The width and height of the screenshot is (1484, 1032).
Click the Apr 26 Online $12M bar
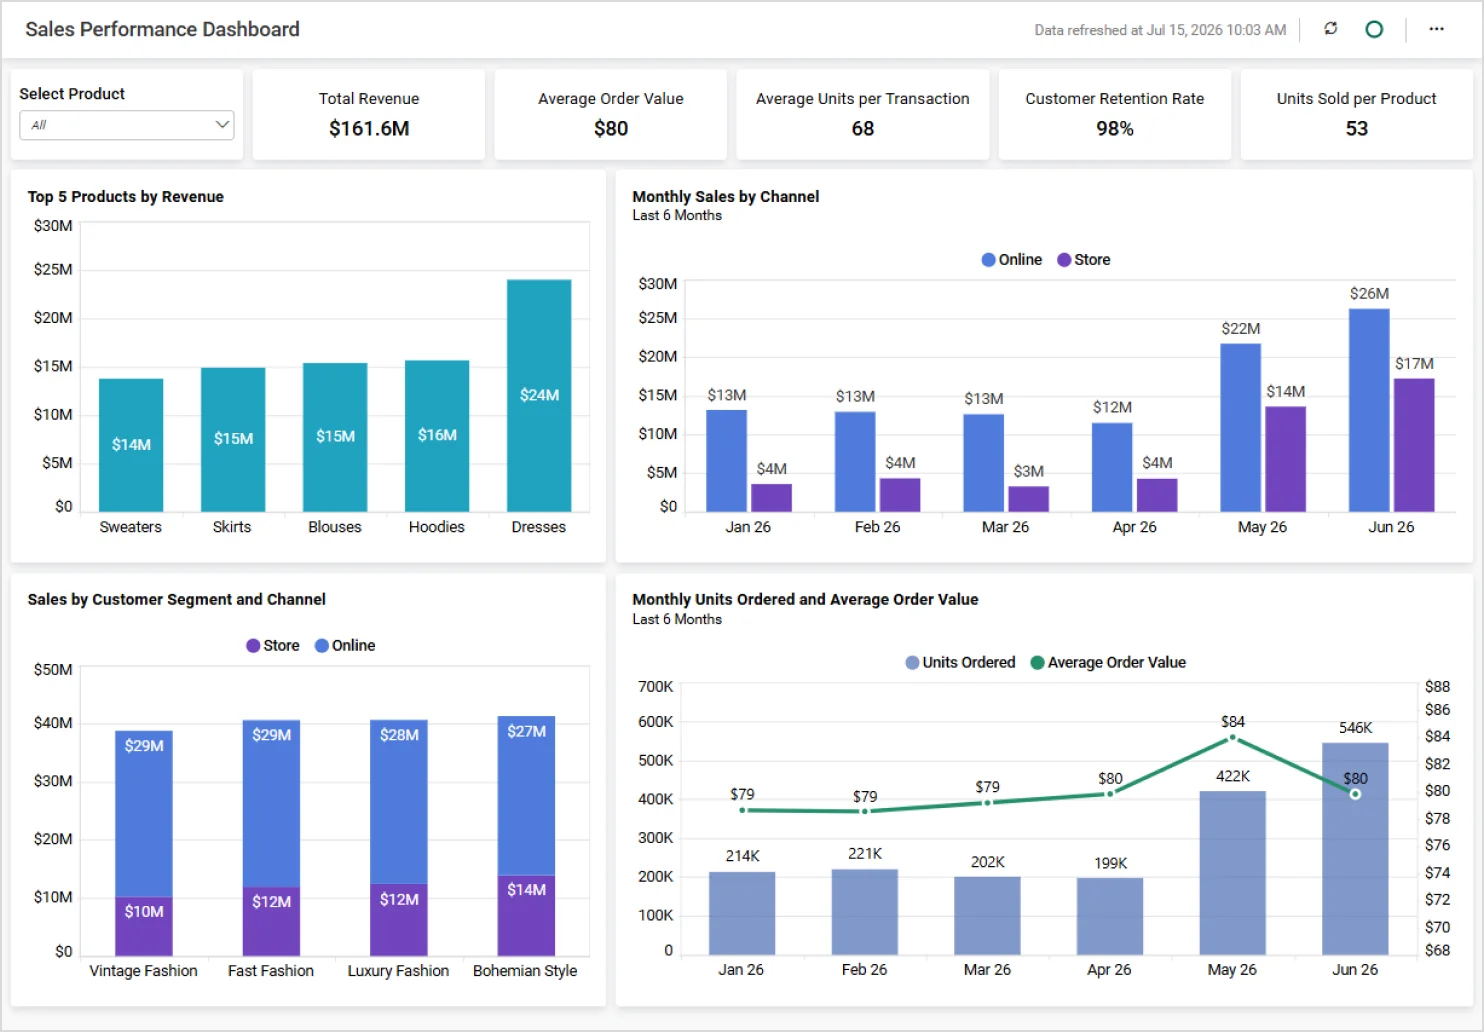click(x=1112, y=467)
